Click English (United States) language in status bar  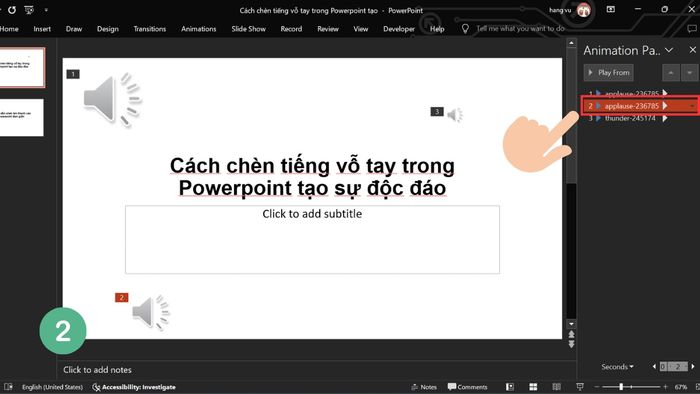52,387
